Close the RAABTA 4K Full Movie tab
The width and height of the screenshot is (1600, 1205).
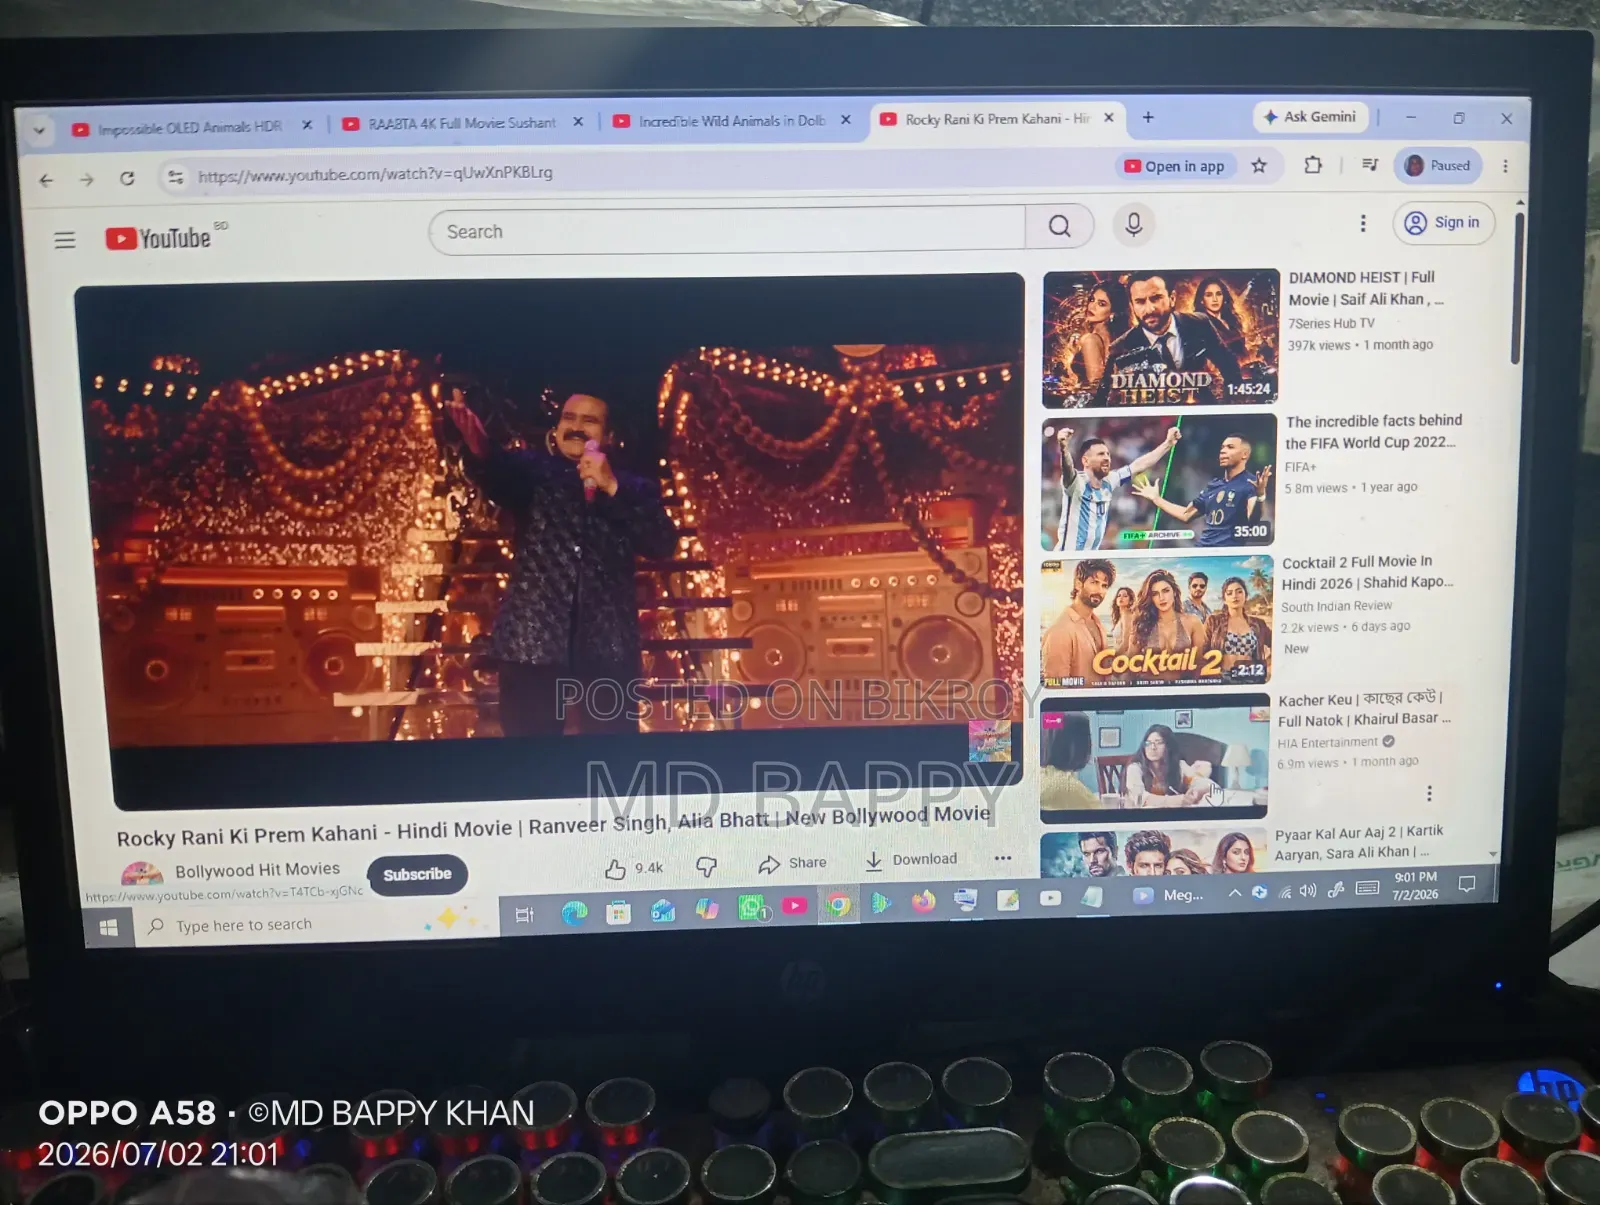pyautogui.click(x=578, y=122)
